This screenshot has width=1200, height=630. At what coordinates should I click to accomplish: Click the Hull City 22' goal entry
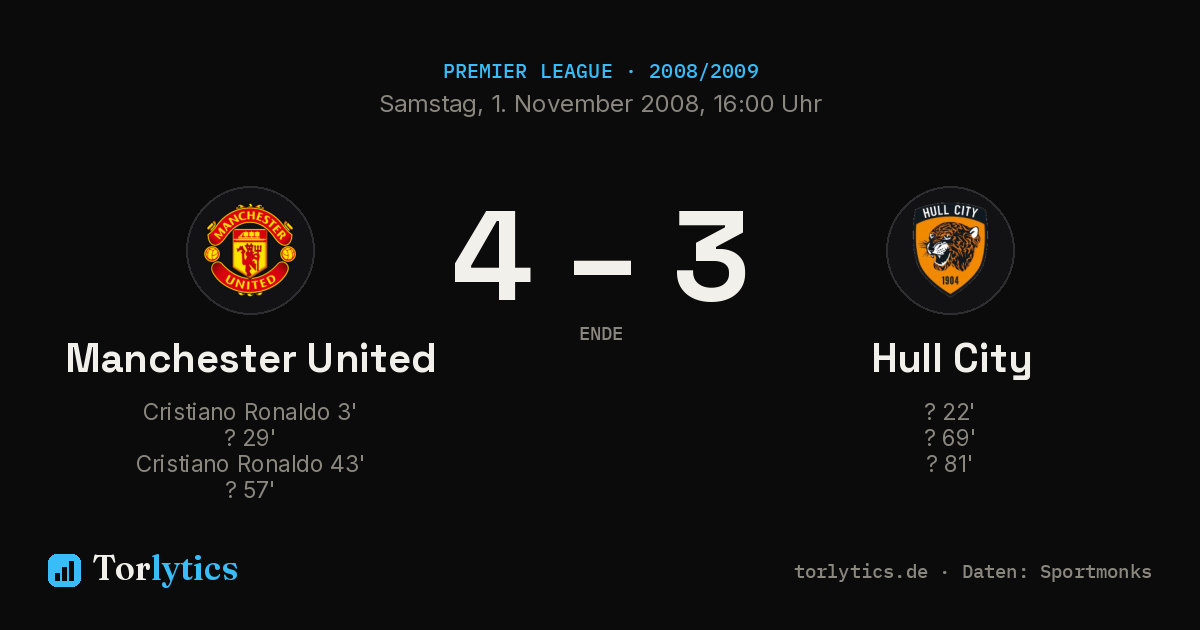[x=950, y=412]
